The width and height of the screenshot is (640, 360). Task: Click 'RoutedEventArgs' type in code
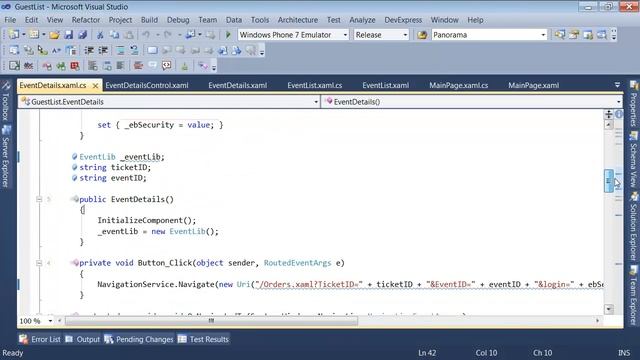[298, 263]
